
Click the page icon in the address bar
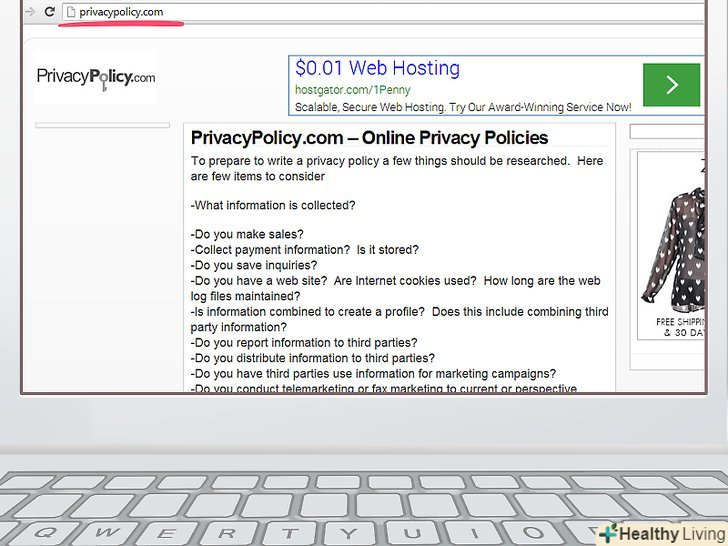tap(71, 12)
